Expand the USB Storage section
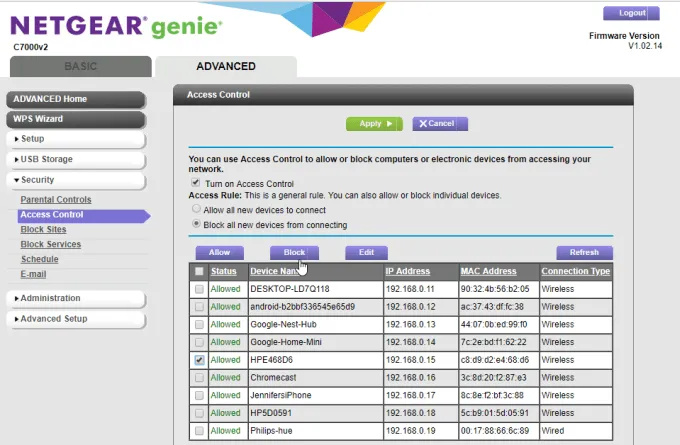The image size is (680, 445). [x=76, y=159]
